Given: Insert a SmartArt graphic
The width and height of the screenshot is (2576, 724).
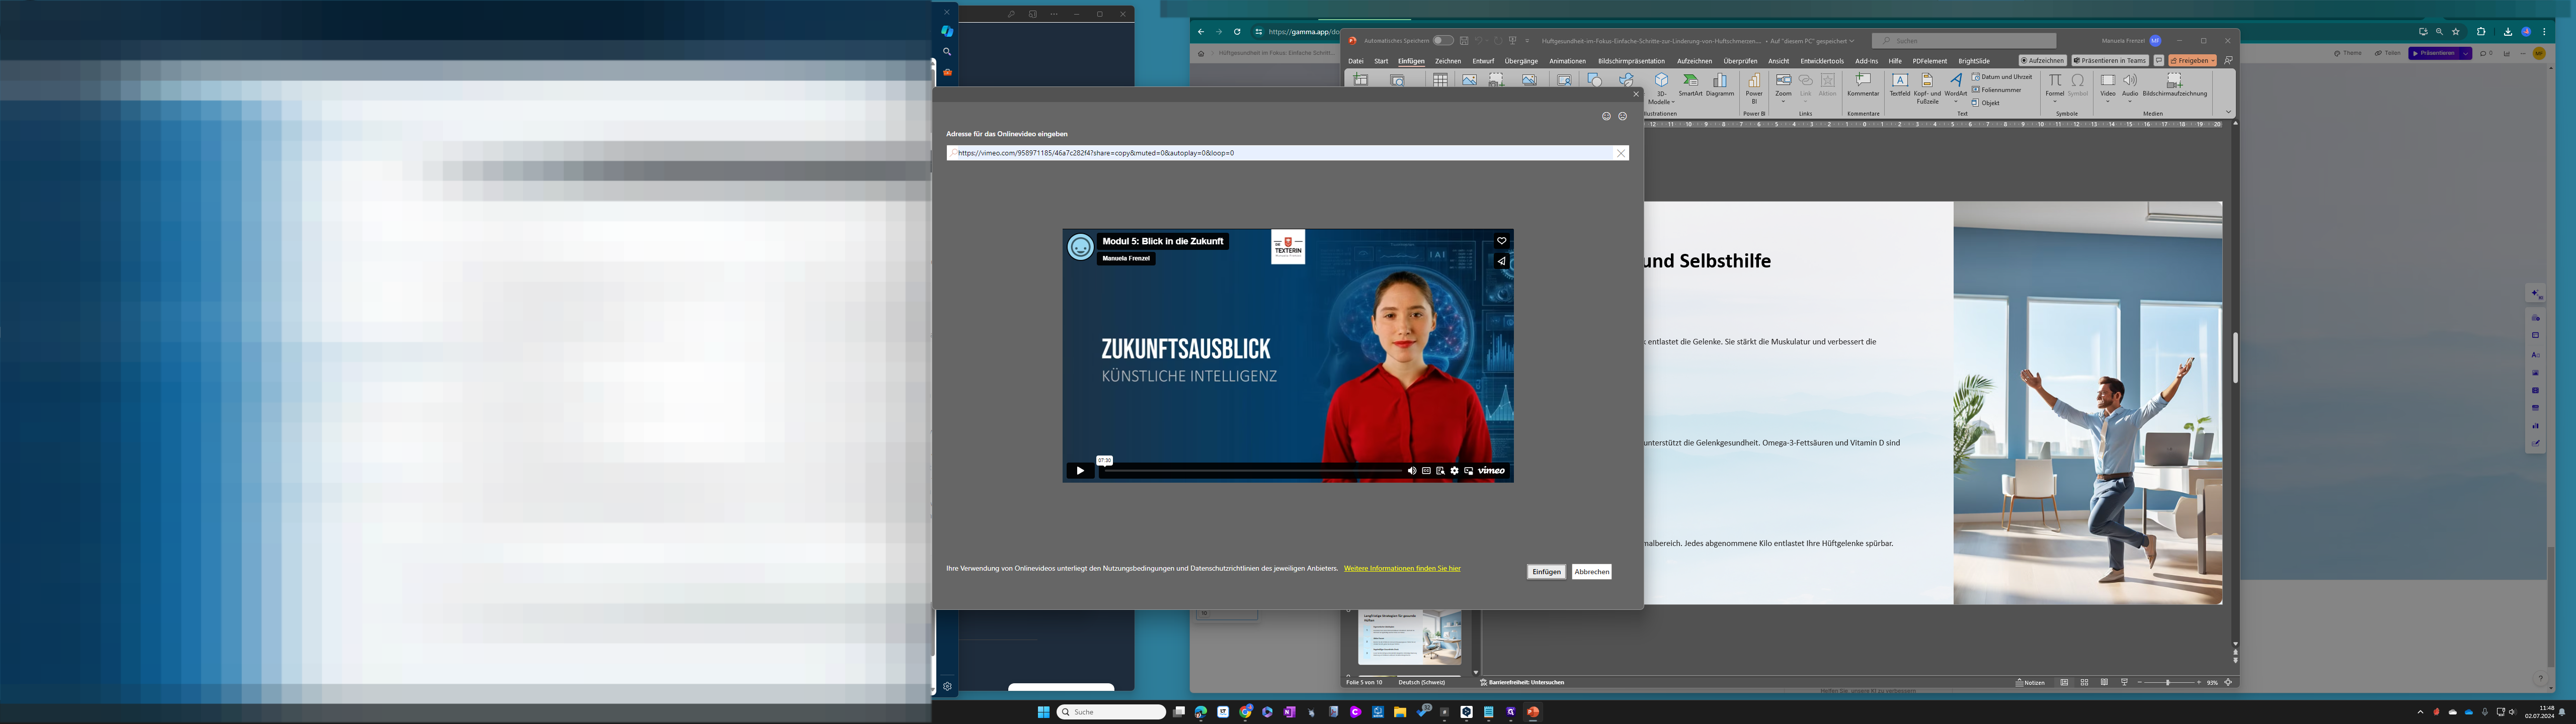Looking at the screenshot, I should [x=1690, y=85].
